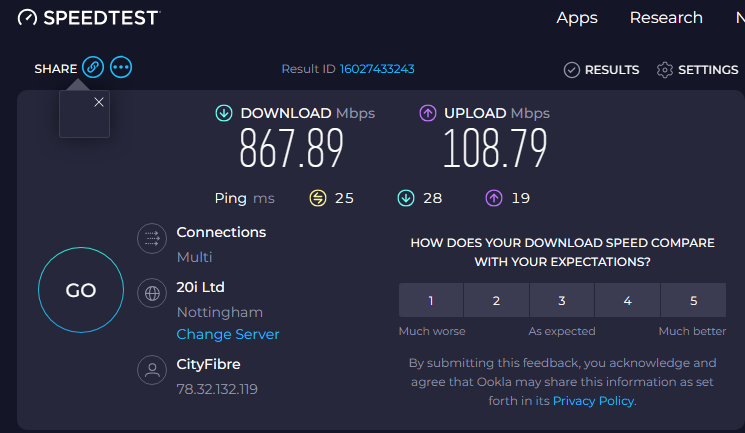Rate download speed 1 Much worse
This screenshot has width=745, height=433.
pos(431,300)
